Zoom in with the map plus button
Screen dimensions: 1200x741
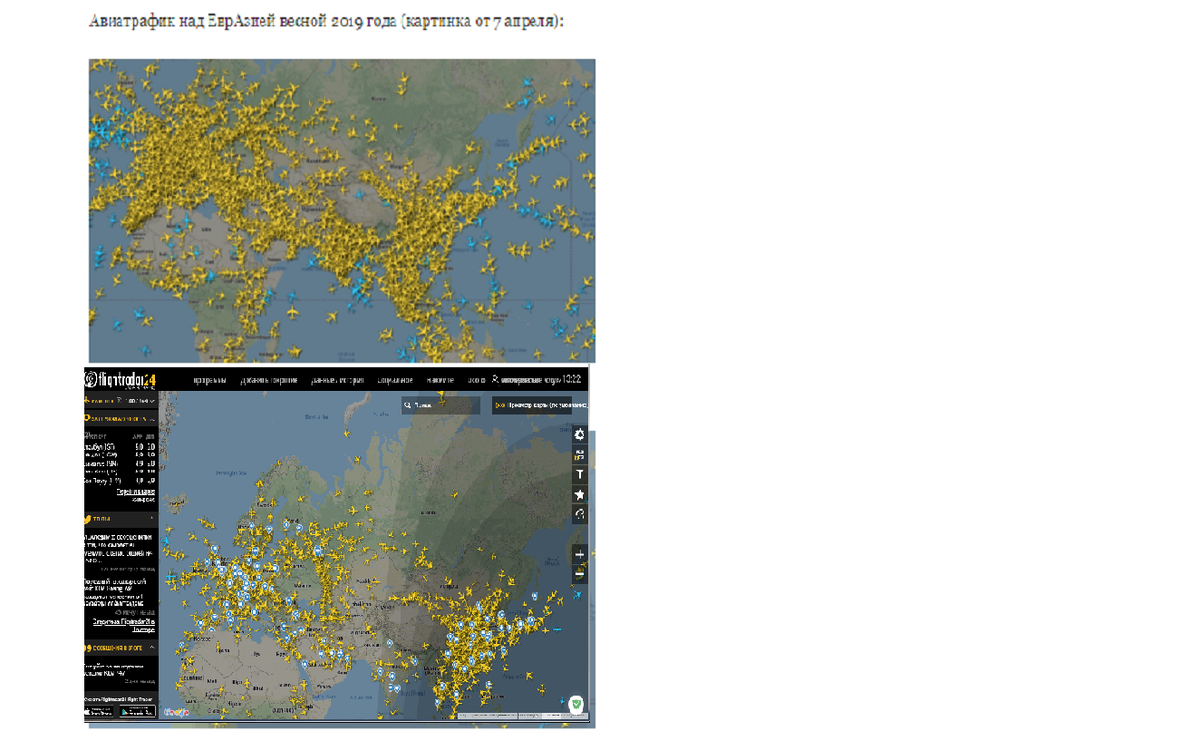pyautogui.click(x=579, y=554)
